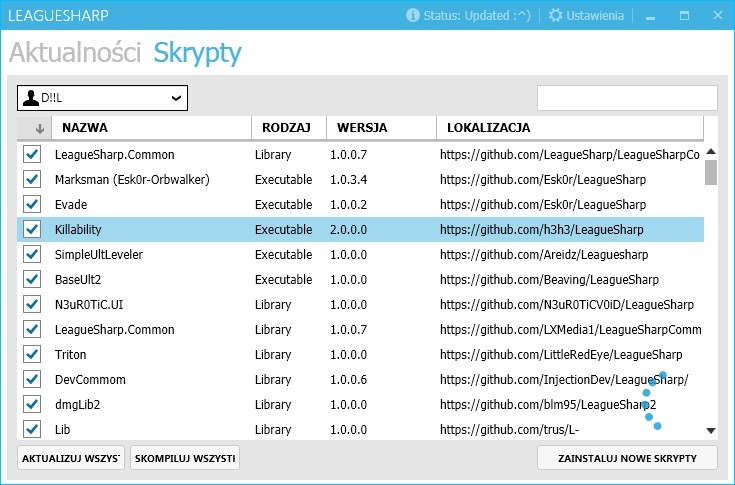
Task: Click N3uR0TiCV0iD/LeagueSharp github URL
Action: [x=567, y=305]
